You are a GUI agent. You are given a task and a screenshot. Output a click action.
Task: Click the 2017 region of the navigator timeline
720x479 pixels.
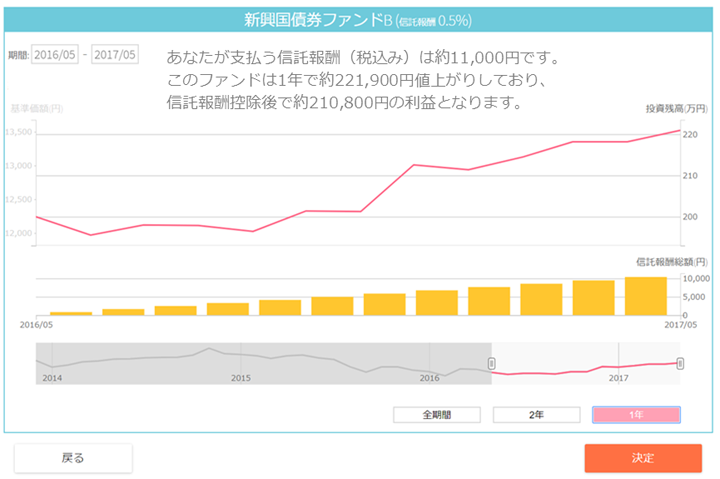(618, 378)
